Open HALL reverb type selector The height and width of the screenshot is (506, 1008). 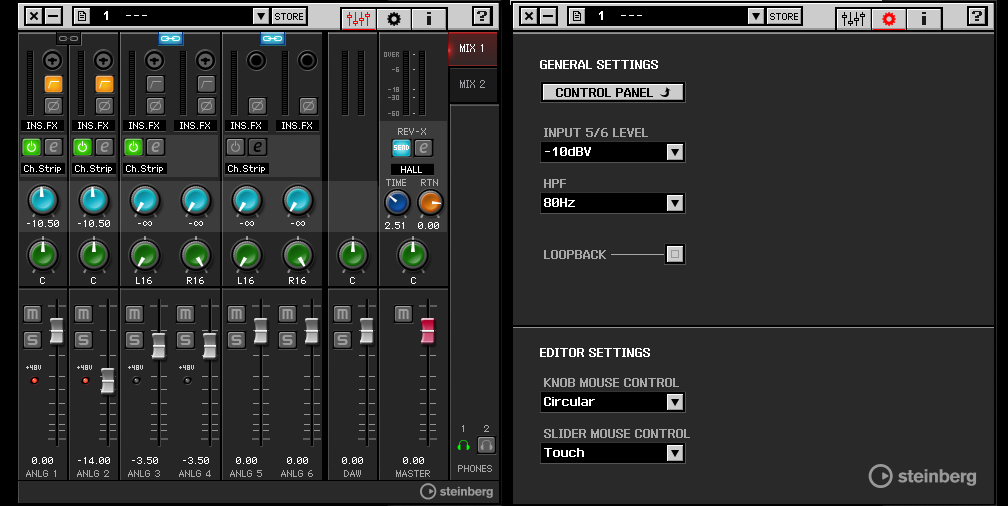coord(411,170)
